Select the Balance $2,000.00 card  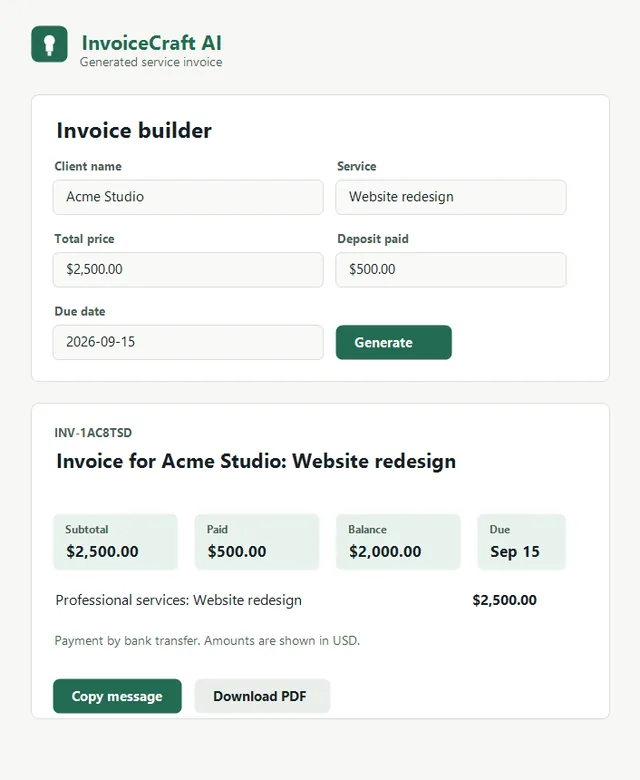(x=398, y=542)
